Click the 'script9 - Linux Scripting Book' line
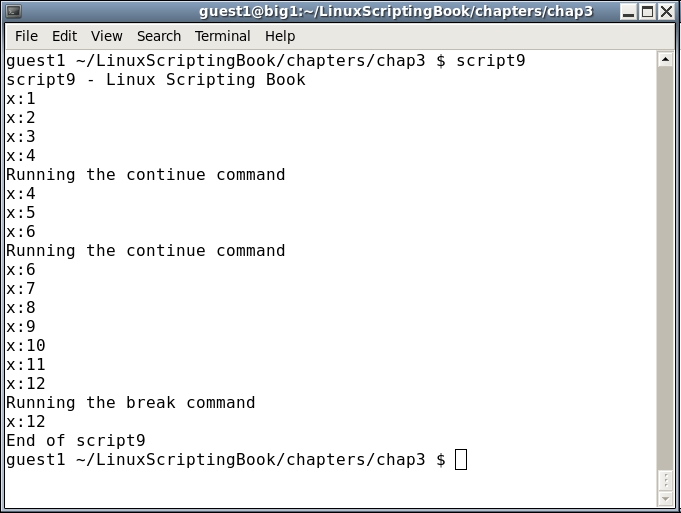This screenshot has height=513, width=681. click(x=156, y=80)
